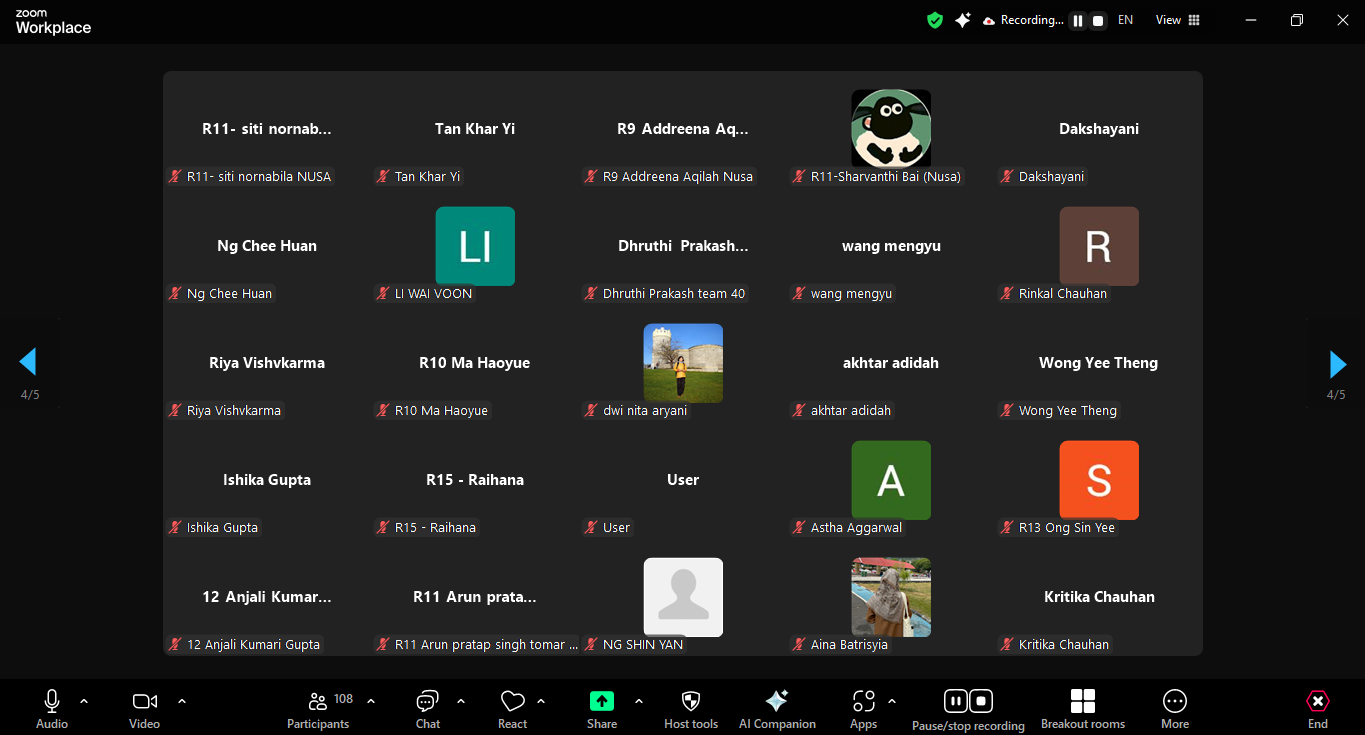Select dwi nita aryani's profile photo

(x=683, y=363)
